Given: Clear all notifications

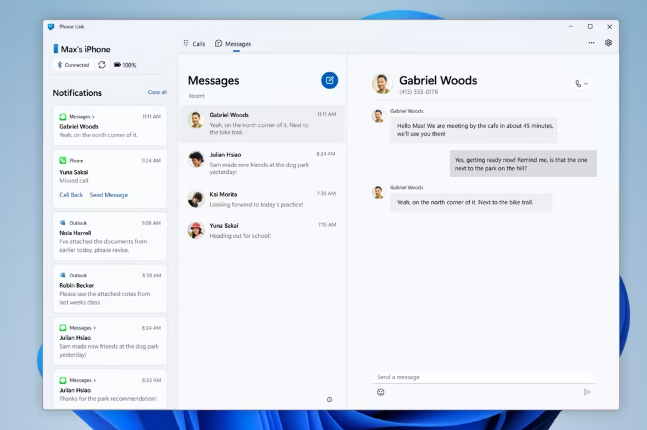Looking at the screenshot, I should [x=157, y=92].
